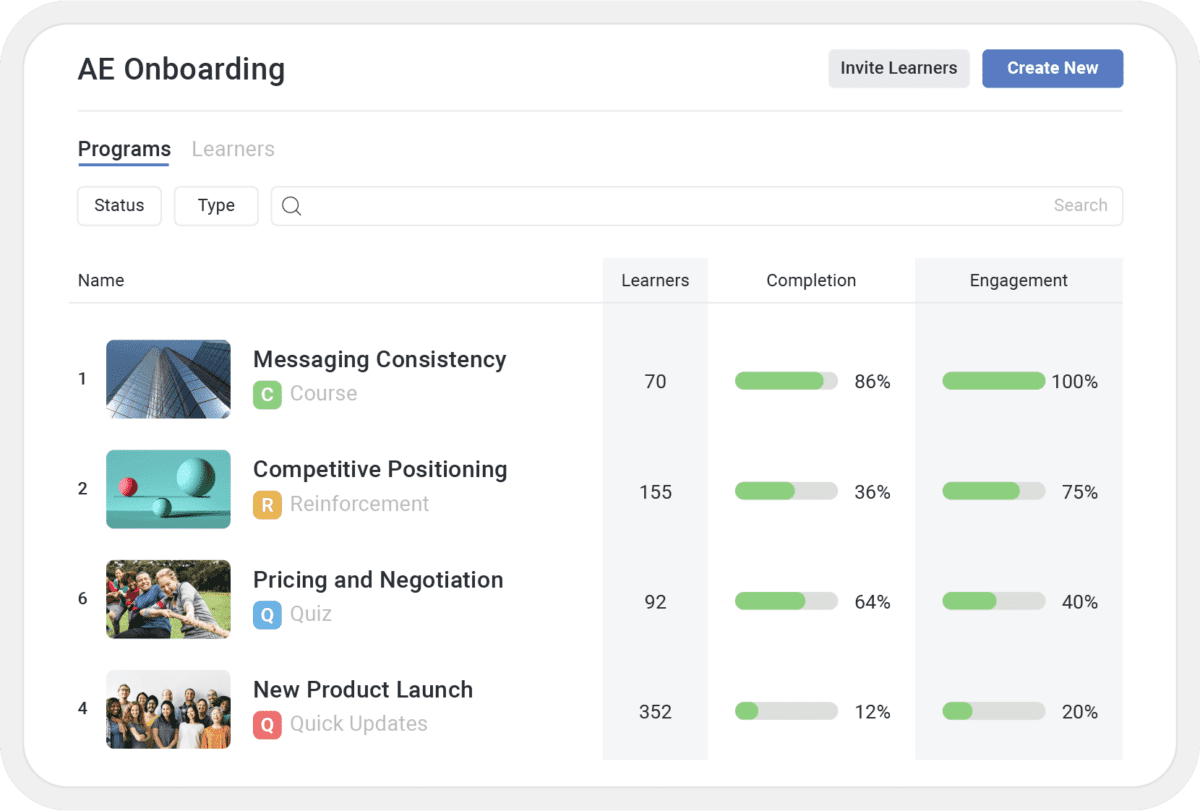
Task: Open the Type filter dropdown
Action: 216,206
